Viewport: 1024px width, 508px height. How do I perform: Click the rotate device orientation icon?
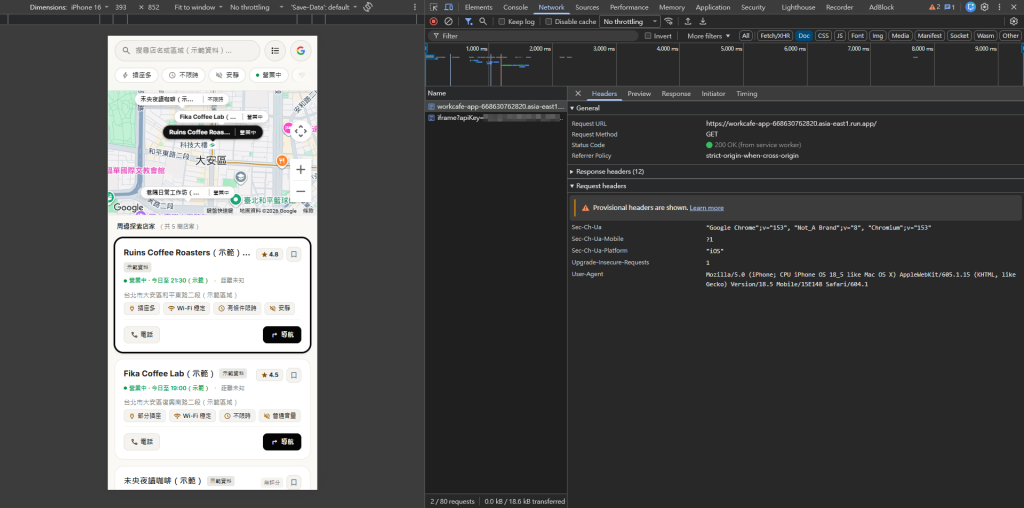pos(368,7)
